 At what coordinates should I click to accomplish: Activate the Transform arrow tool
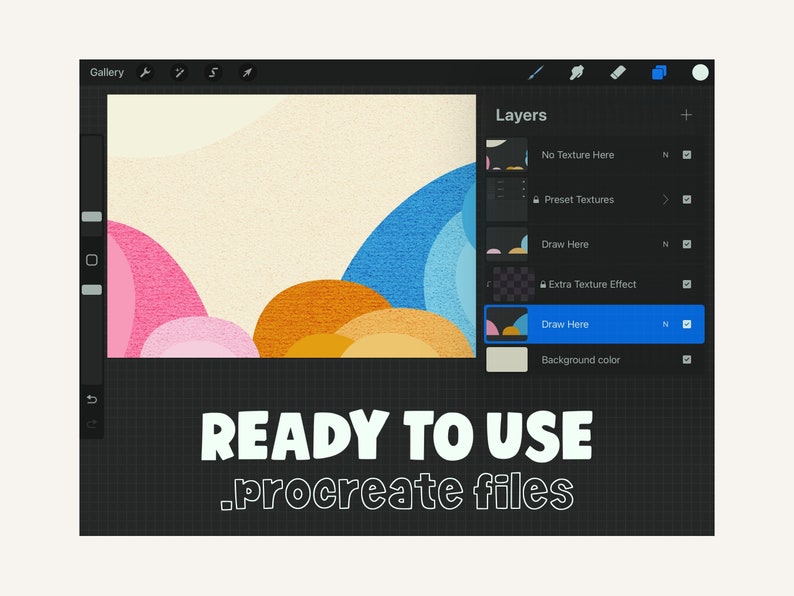(247, 73)
